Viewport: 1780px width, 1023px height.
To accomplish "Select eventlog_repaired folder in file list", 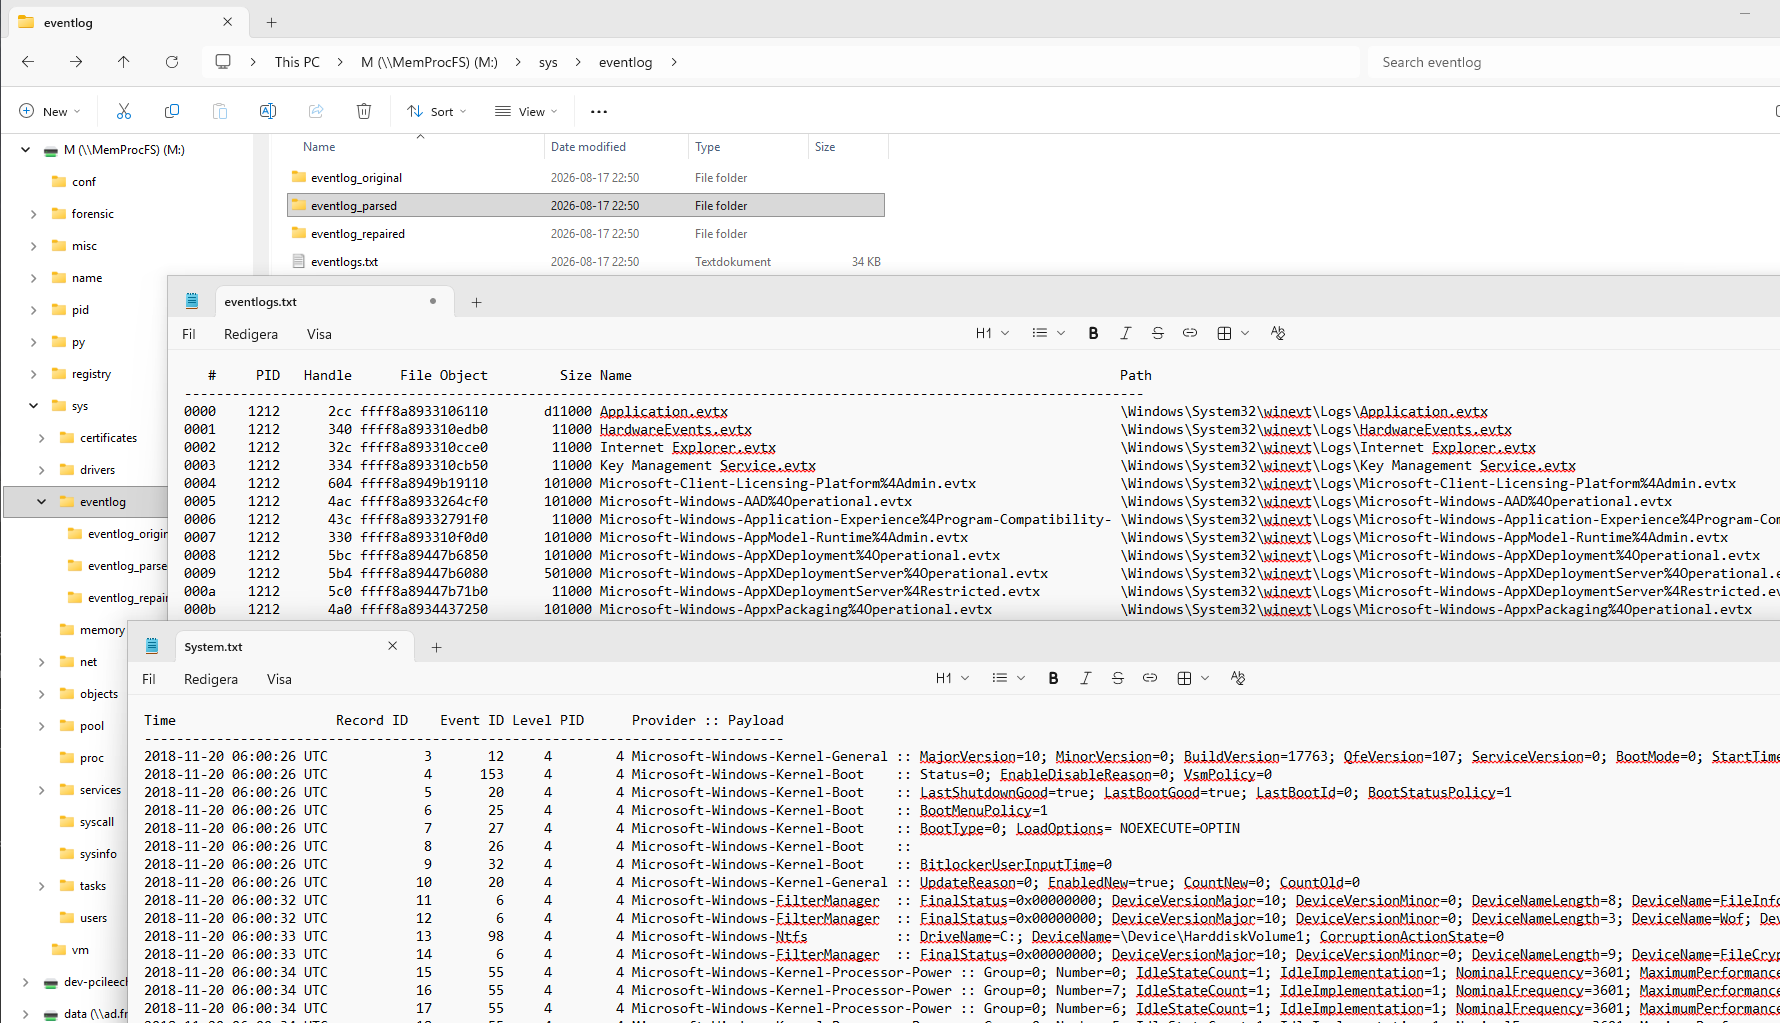I will (x=585, y=233).
